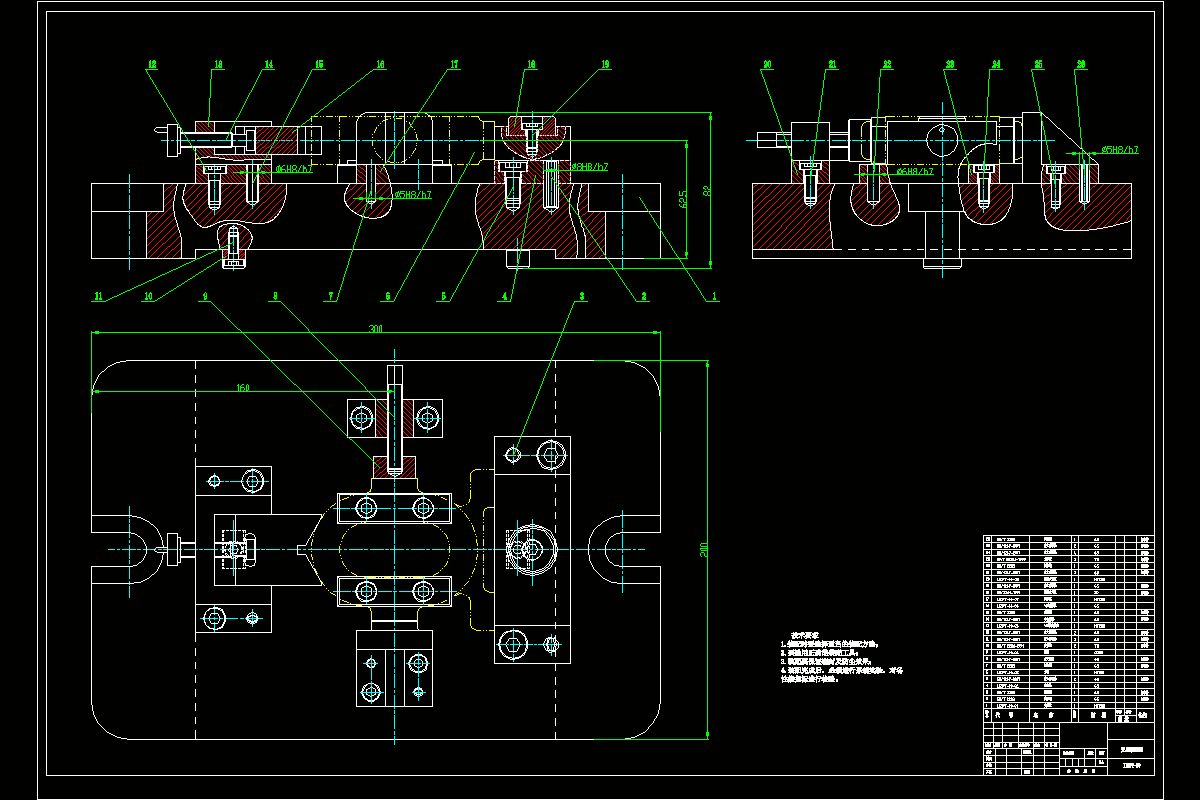The image size is (1200, 800).
Task: Click part balloon number 12
Action: (x=152, y=65)
